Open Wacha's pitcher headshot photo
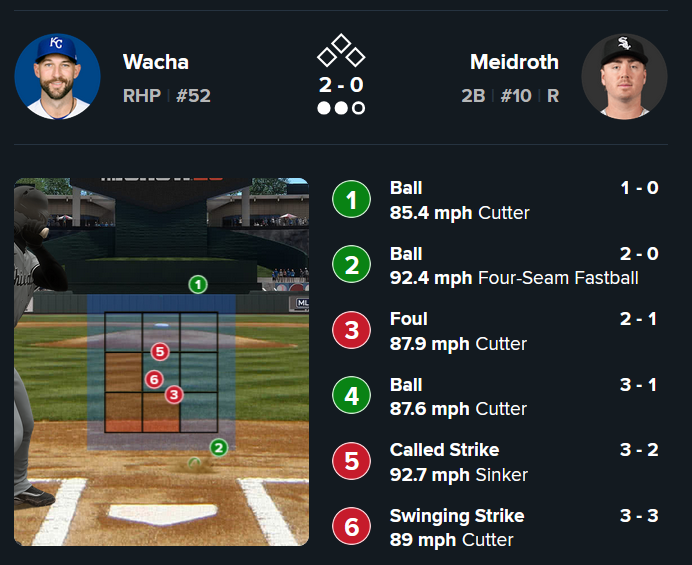This screenshot has height=565, width=692. coord(57,77)
